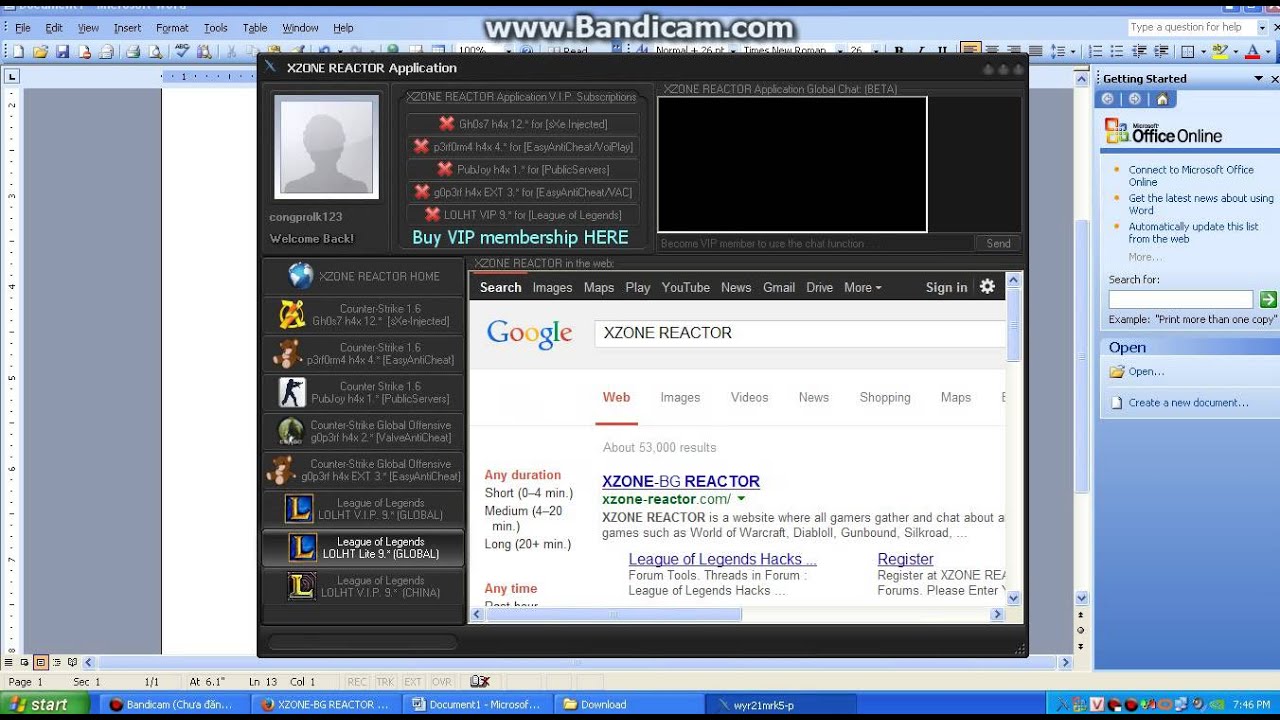1280x720 pixels.
Task: Click the Print Preview icon in Word toolbar
Action: tap(155, 51)
